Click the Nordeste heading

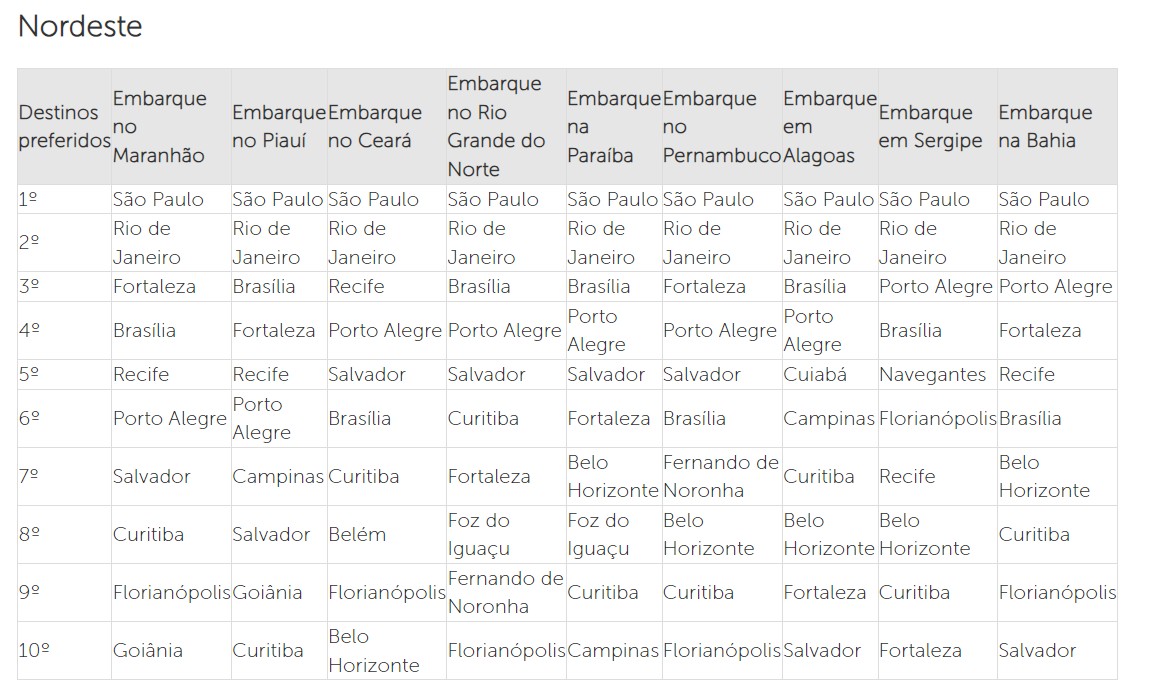80,27
